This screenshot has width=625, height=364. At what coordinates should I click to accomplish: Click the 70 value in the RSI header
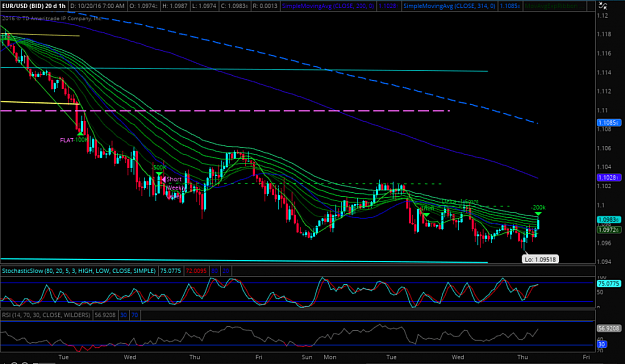point(135,315)
